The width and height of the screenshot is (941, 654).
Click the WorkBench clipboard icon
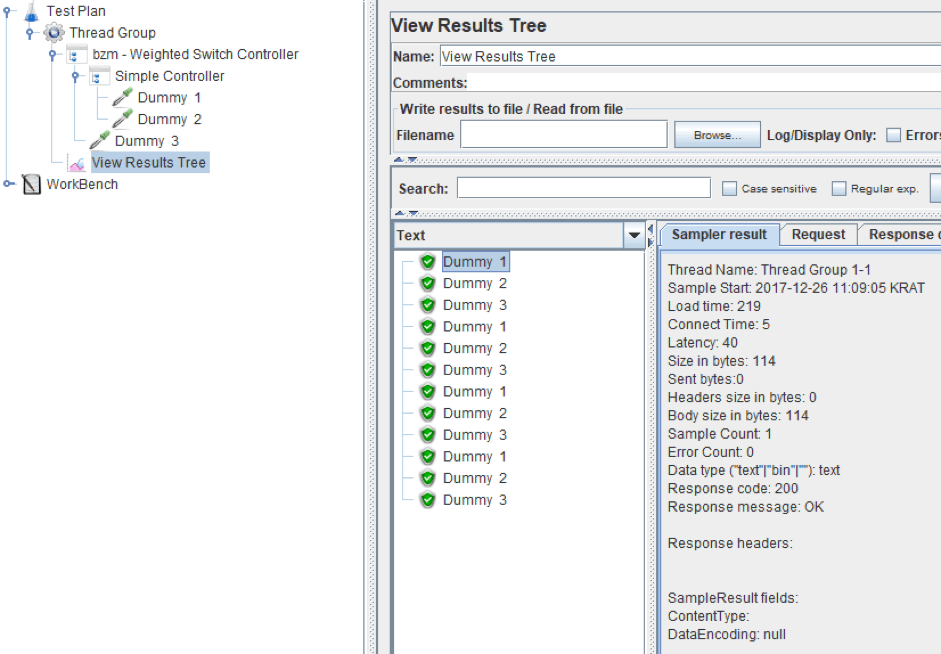pyautogui.click(x=31, y=184)
